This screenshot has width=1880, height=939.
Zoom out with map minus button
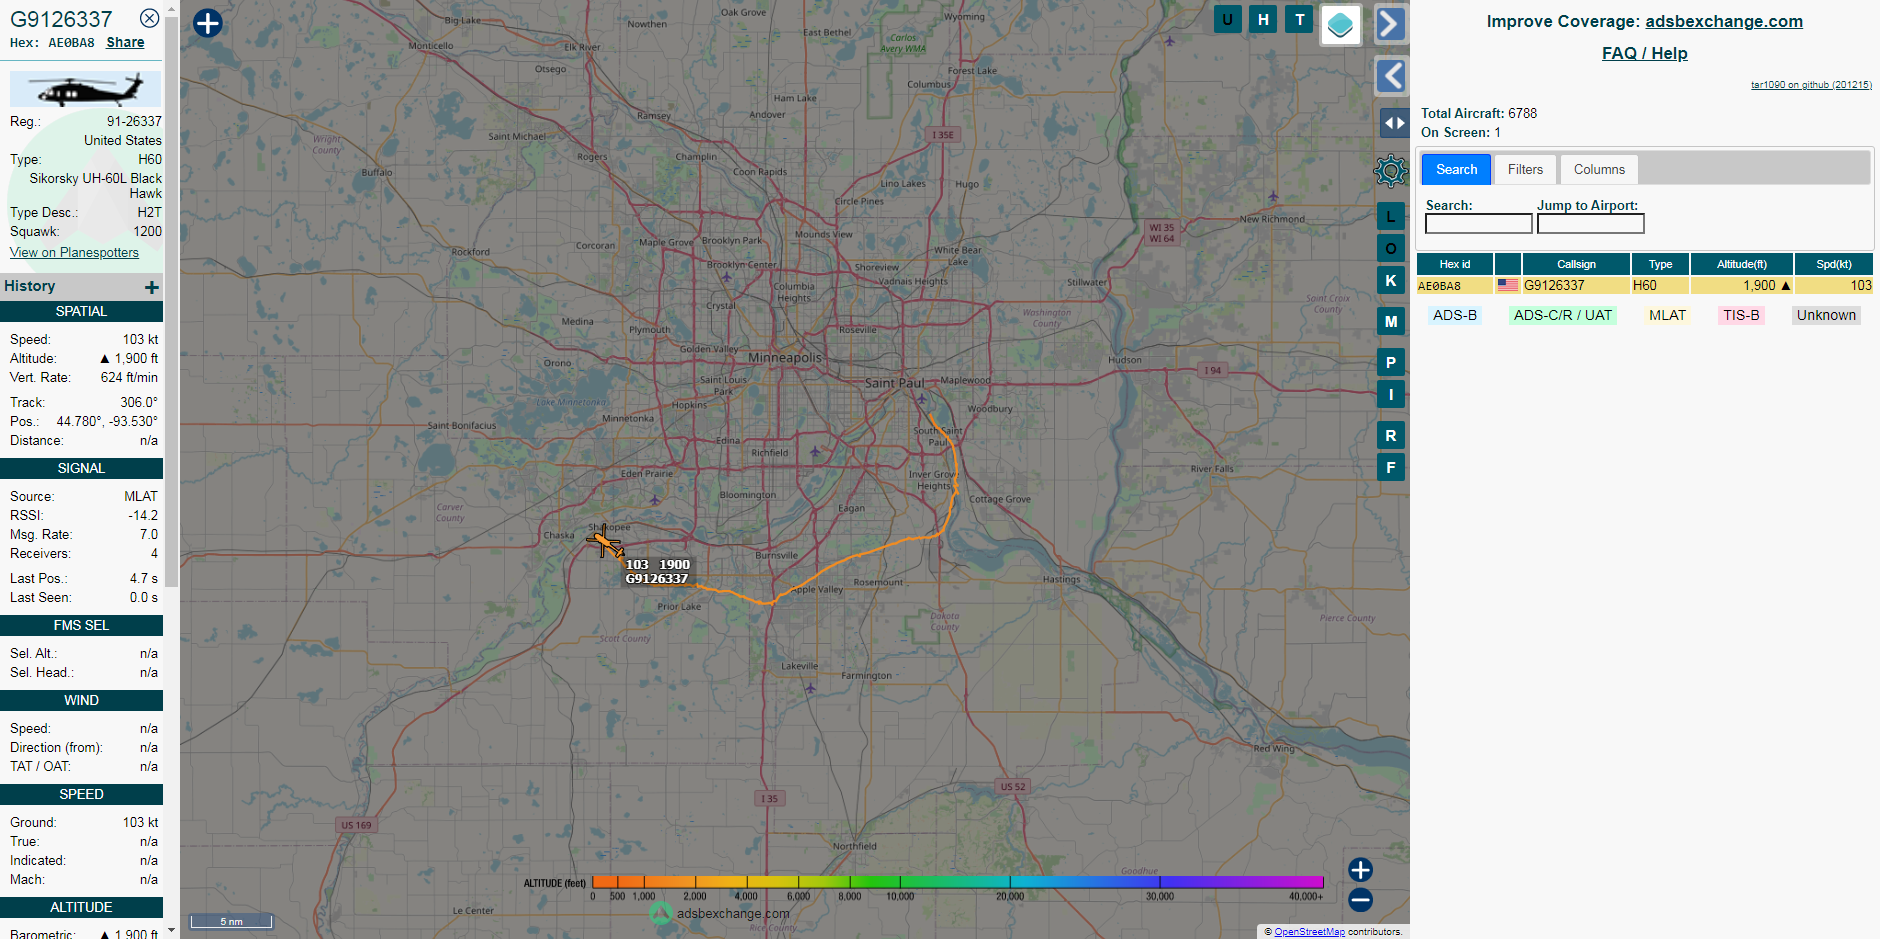tap(1360, 900)
